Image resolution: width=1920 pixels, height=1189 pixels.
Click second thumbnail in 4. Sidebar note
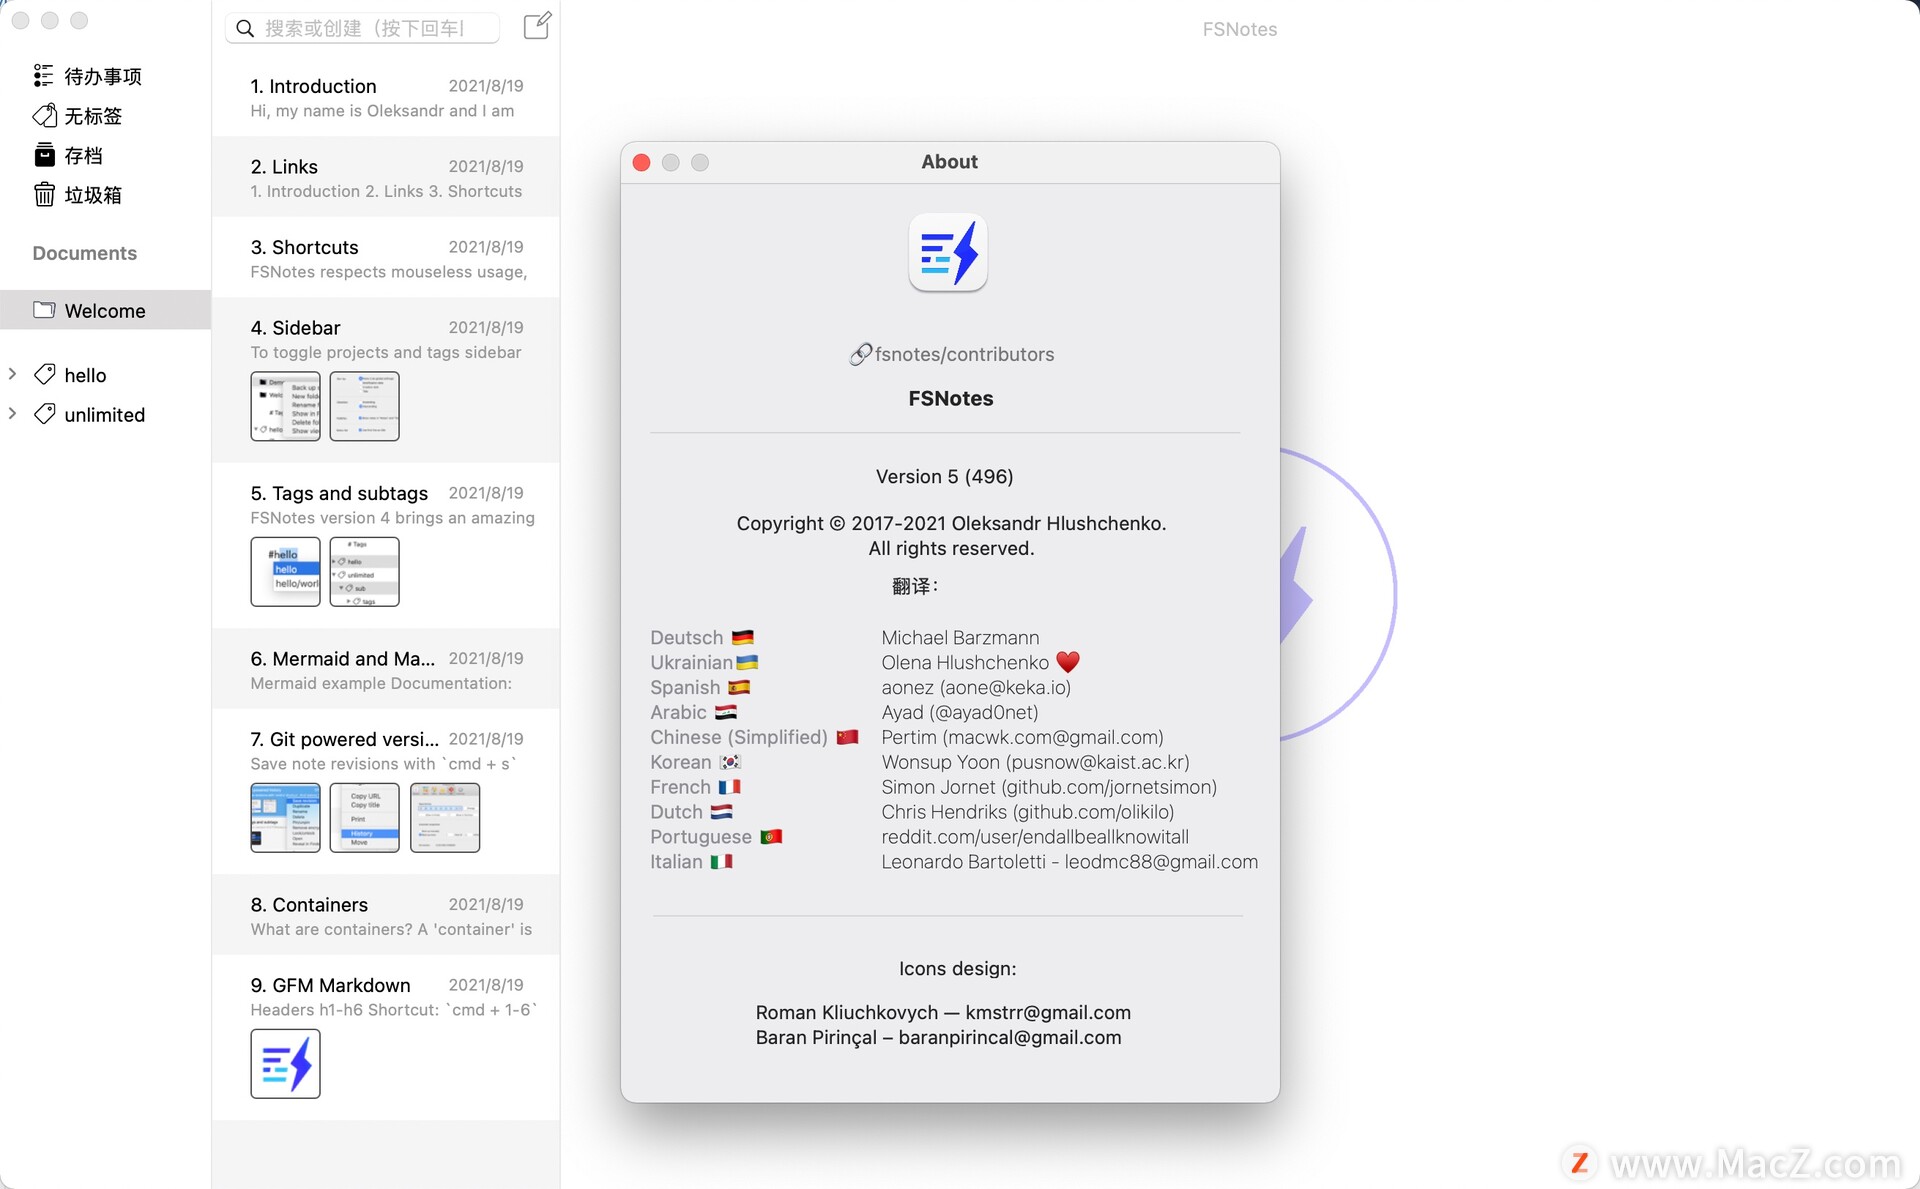click(365, 406)
